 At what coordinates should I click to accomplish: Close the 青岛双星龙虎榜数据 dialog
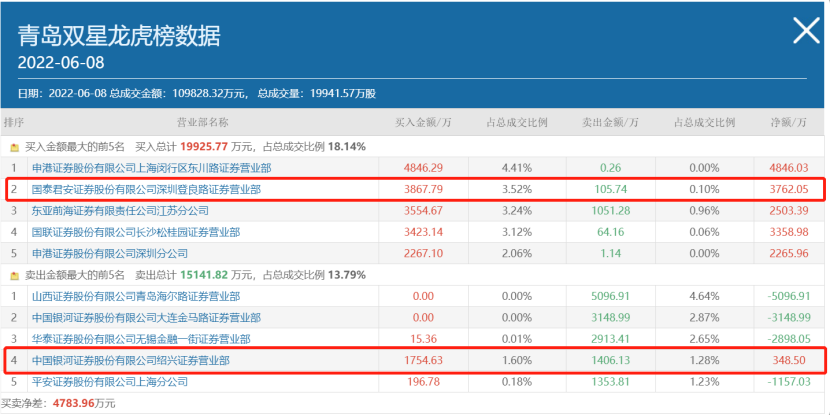pos(806,31)
